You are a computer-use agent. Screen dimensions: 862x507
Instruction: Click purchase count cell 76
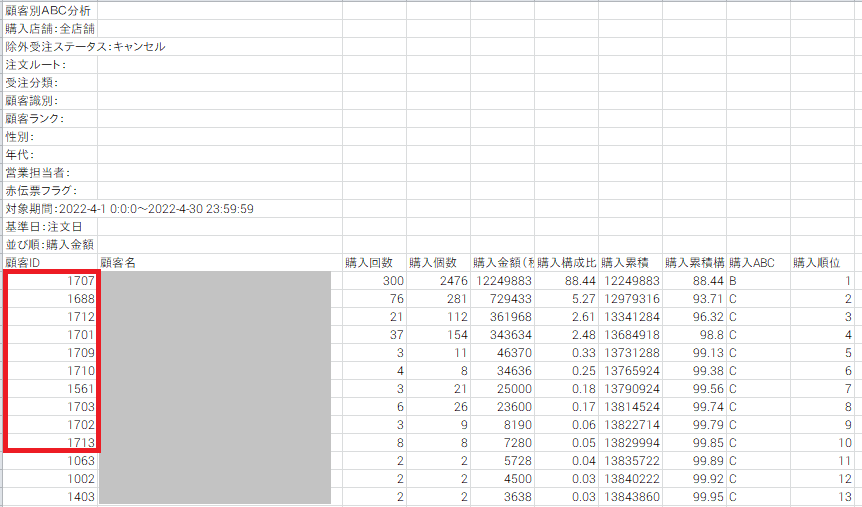(x=374, y=299)
